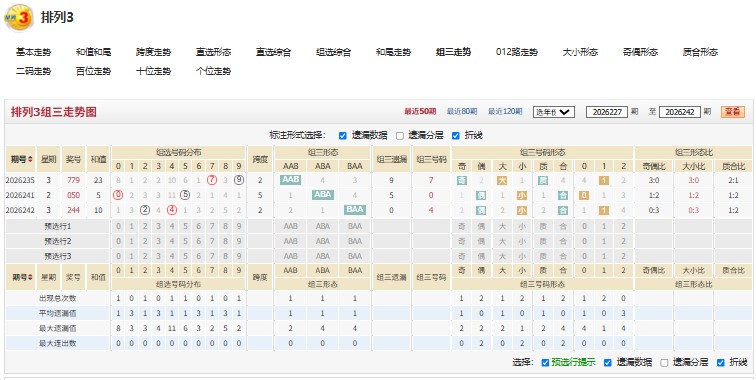Click the winning number 779
Image resolution: width=756 pixels, height=380 pixels.
tap(73, 180)
